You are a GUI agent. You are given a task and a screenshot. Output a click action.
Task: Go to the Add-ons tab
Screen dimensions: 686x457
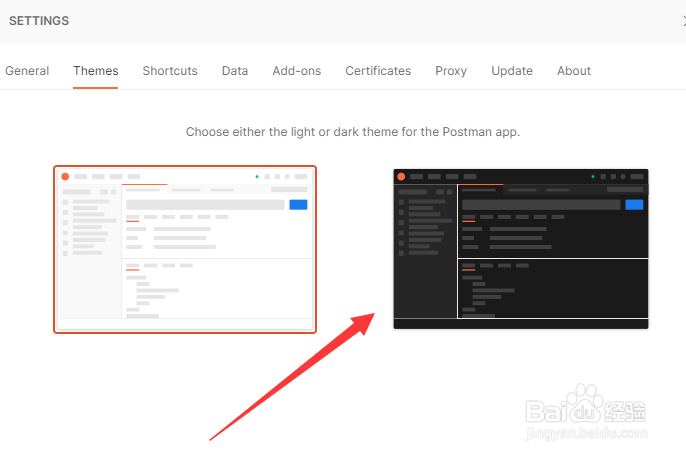click(297, 71)
